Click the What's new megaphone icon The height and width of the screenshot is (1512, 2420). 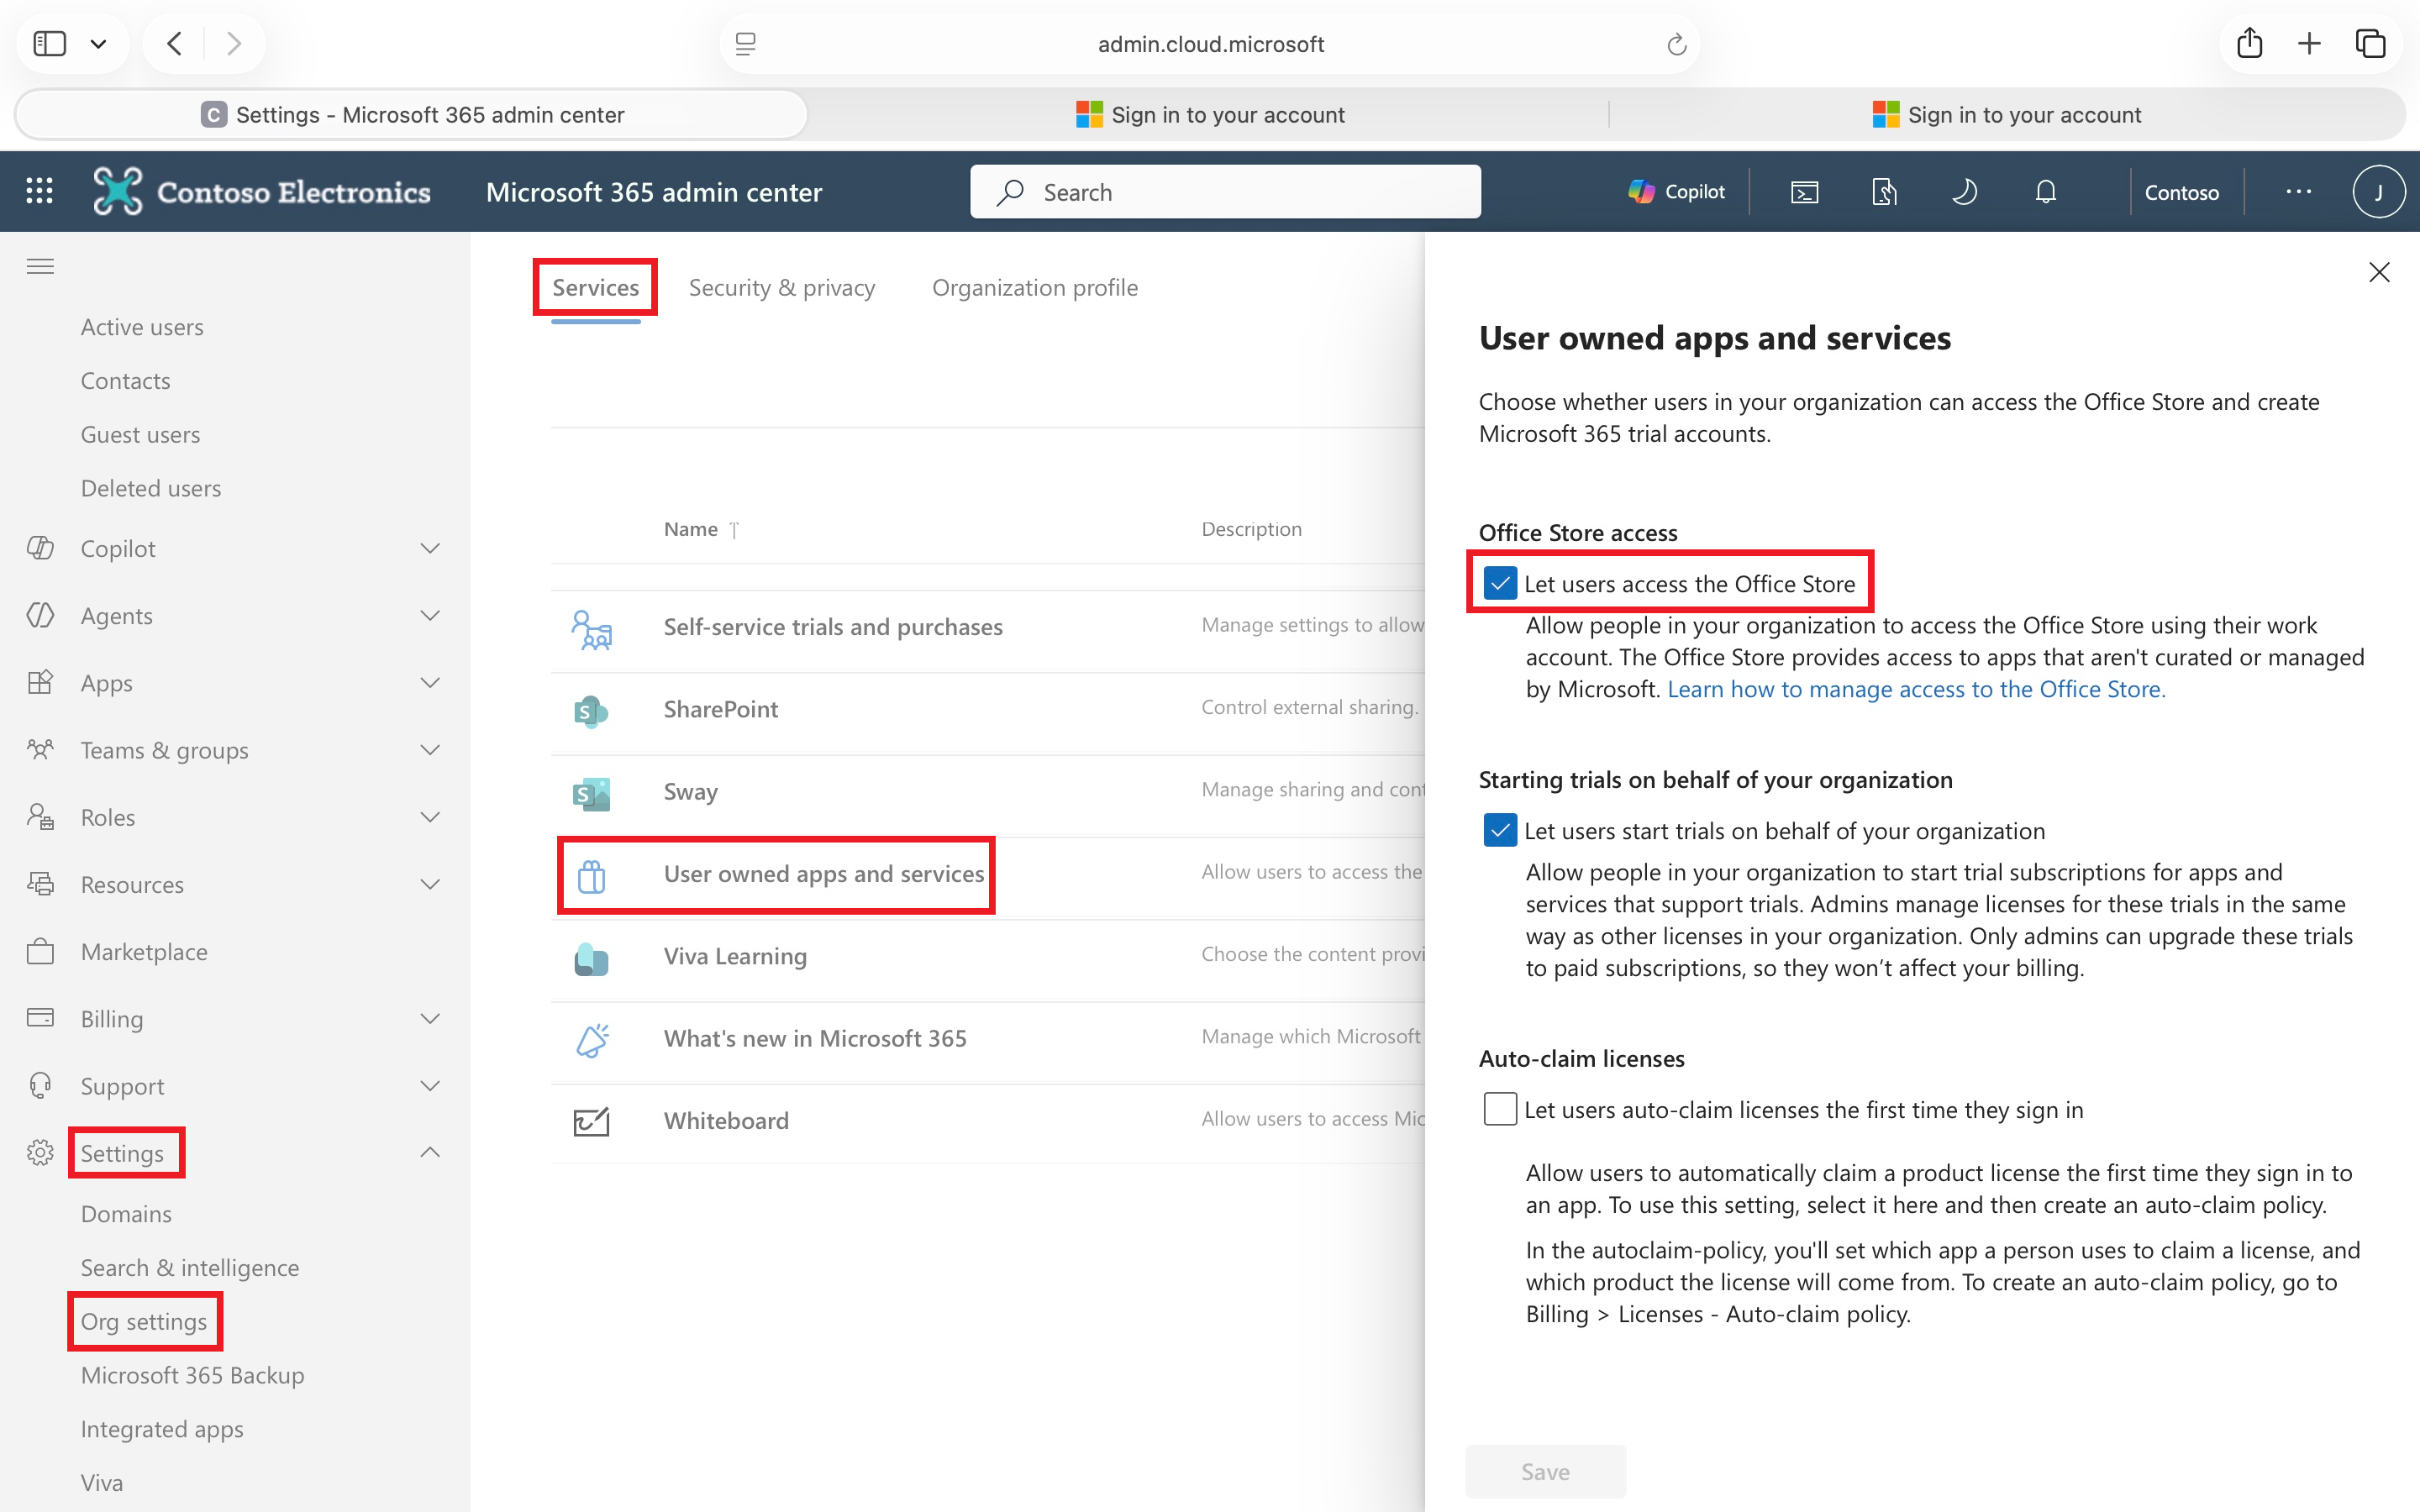(592, 1040)
